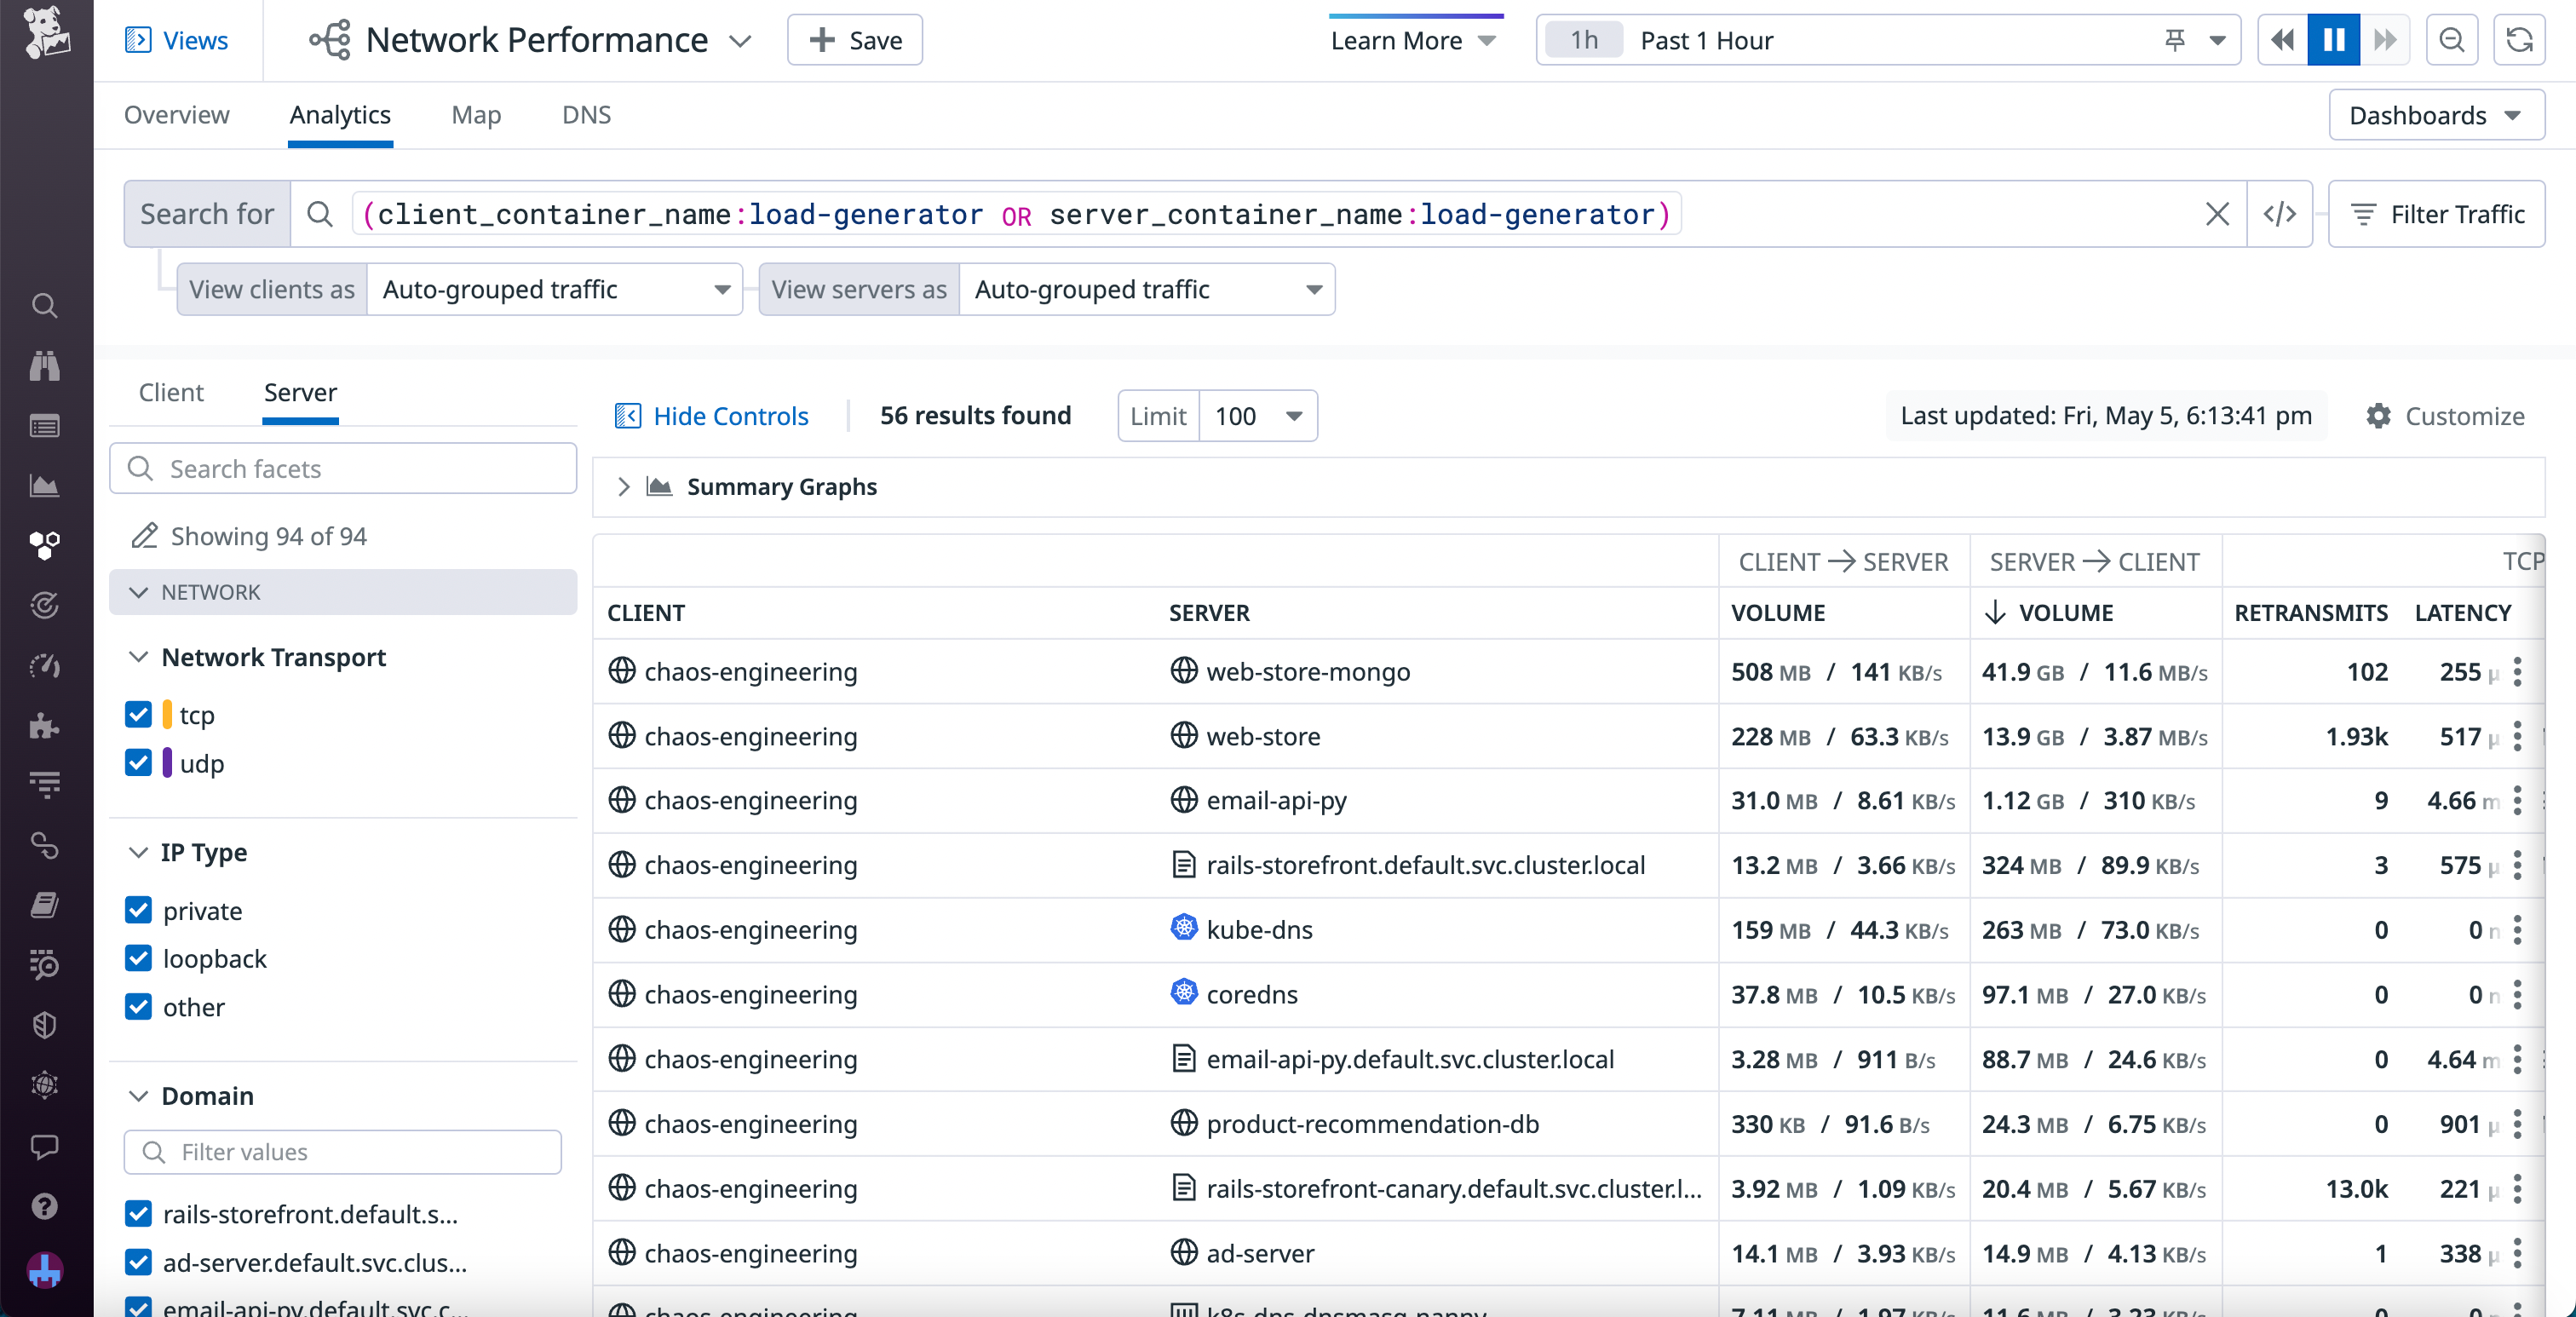Select the Client tab
2576x1317 pixels.
point(170,392)
